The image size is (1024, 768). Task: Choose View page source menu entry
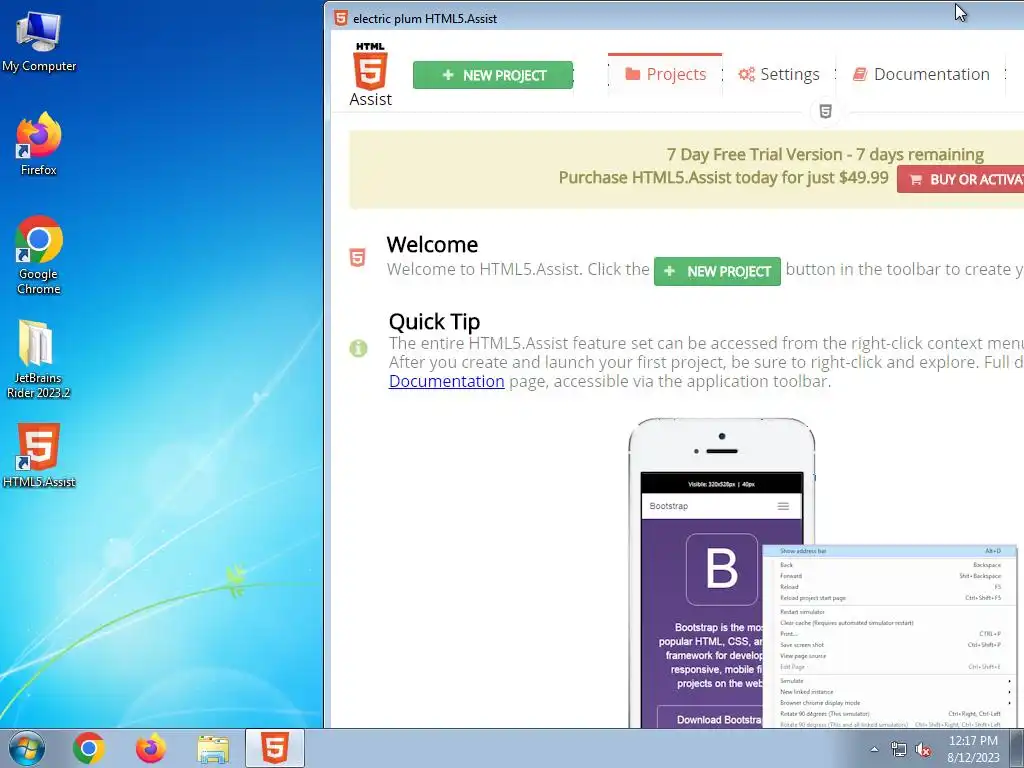coord(889,656)
